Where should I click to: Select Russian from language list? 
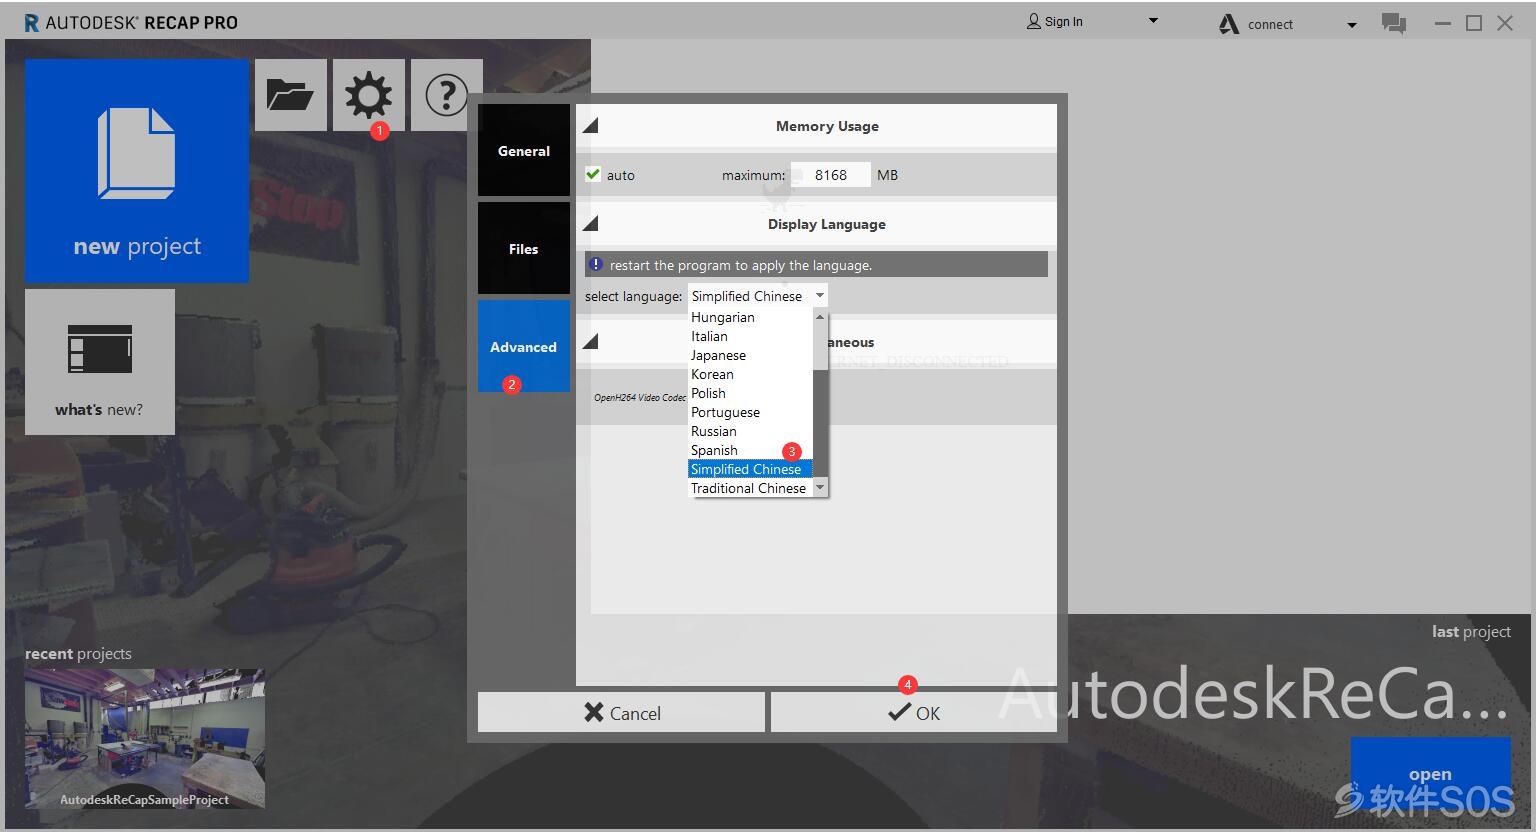[750, 431]
